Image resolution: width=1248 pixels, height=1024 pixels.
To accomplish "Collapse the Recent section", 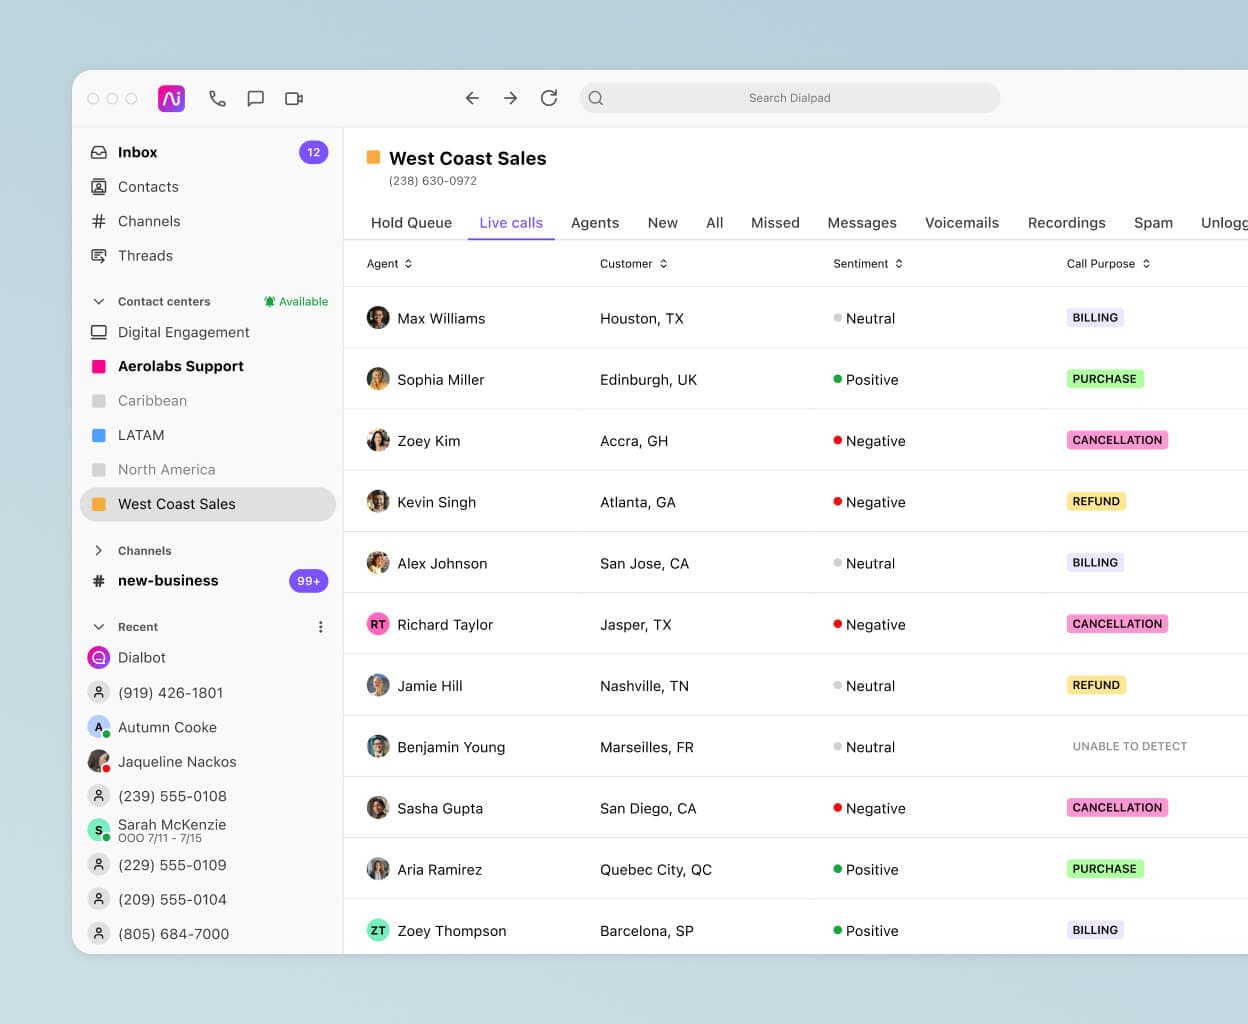I will tap(98, 627).
